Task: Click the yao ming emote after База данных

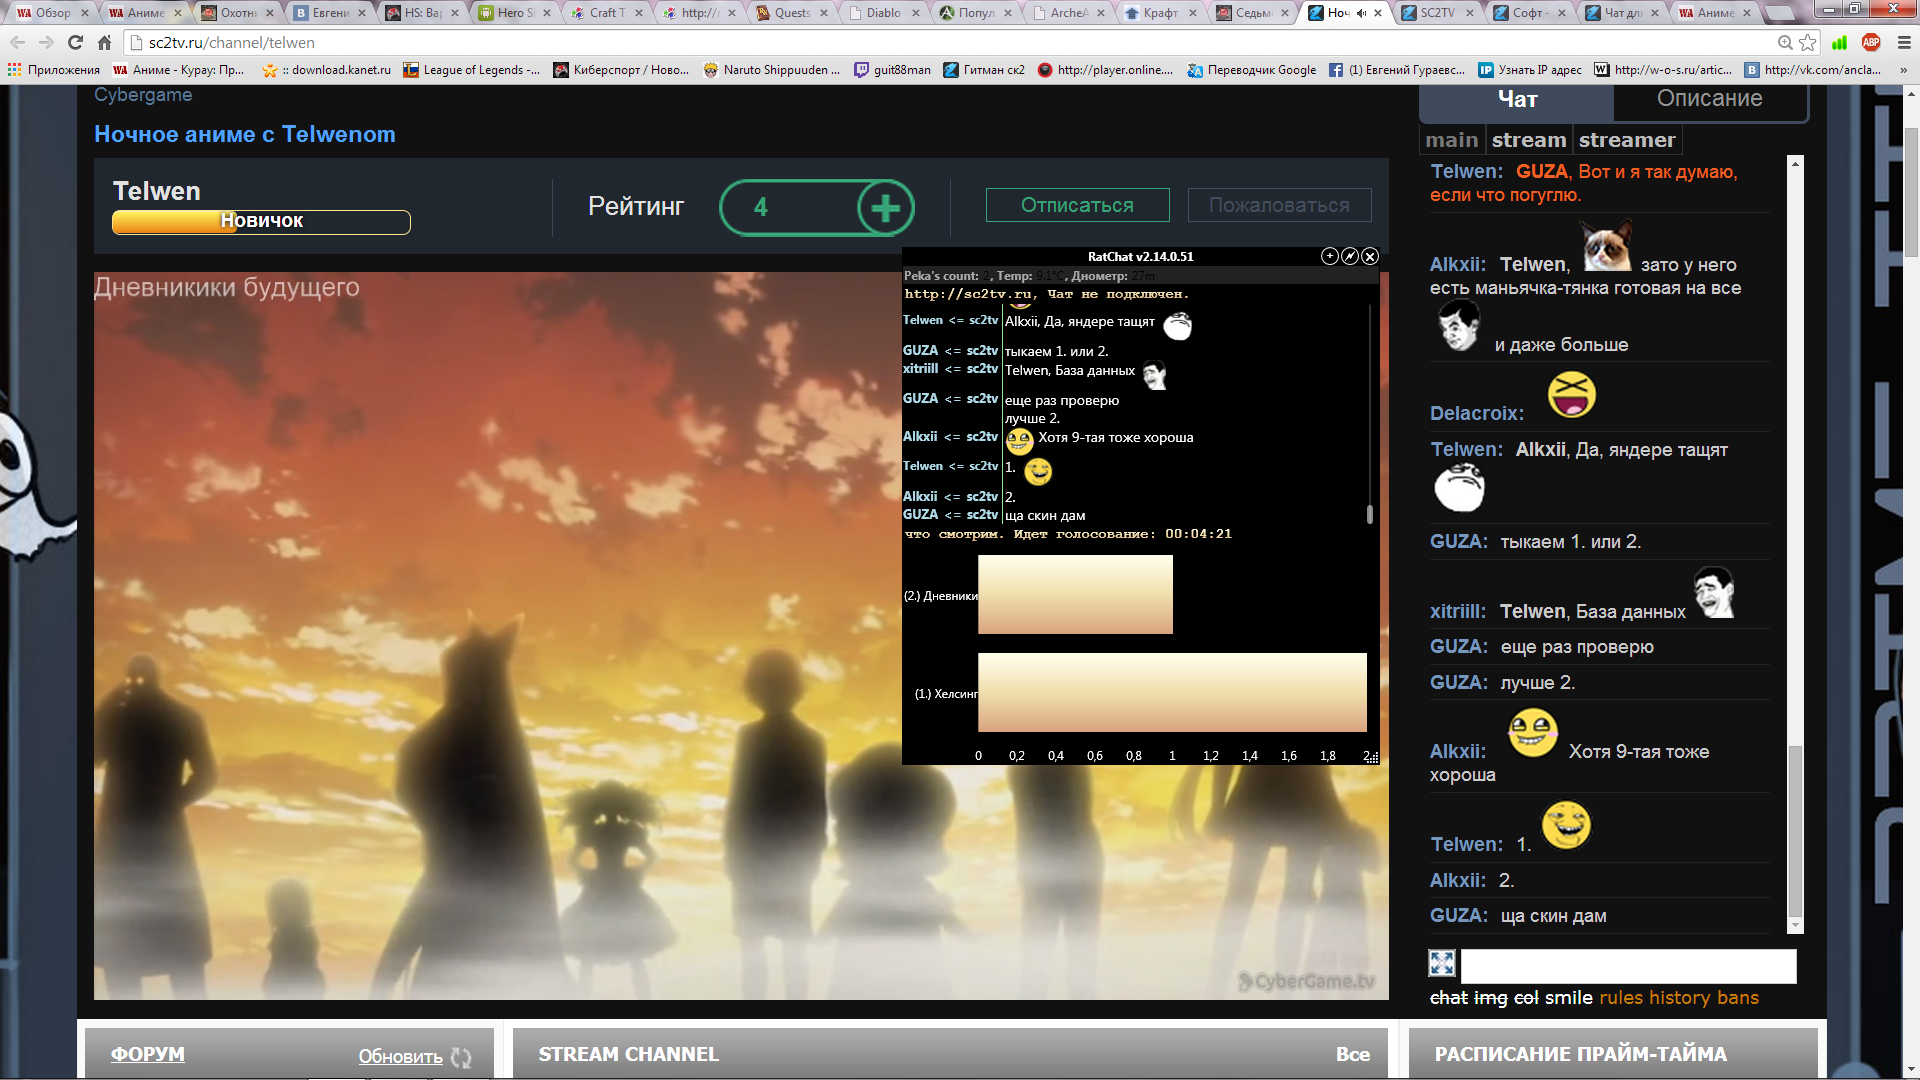Action: 1714,592
